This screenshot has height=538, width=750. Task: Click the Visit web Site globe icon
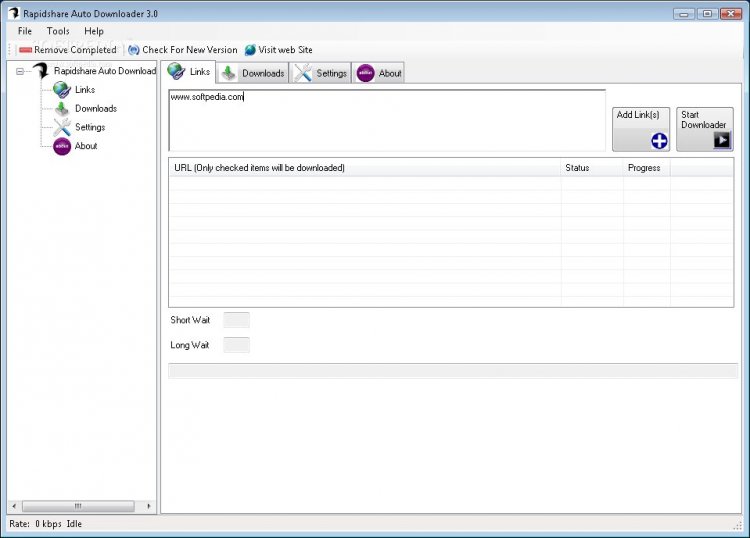click(250, 50)
